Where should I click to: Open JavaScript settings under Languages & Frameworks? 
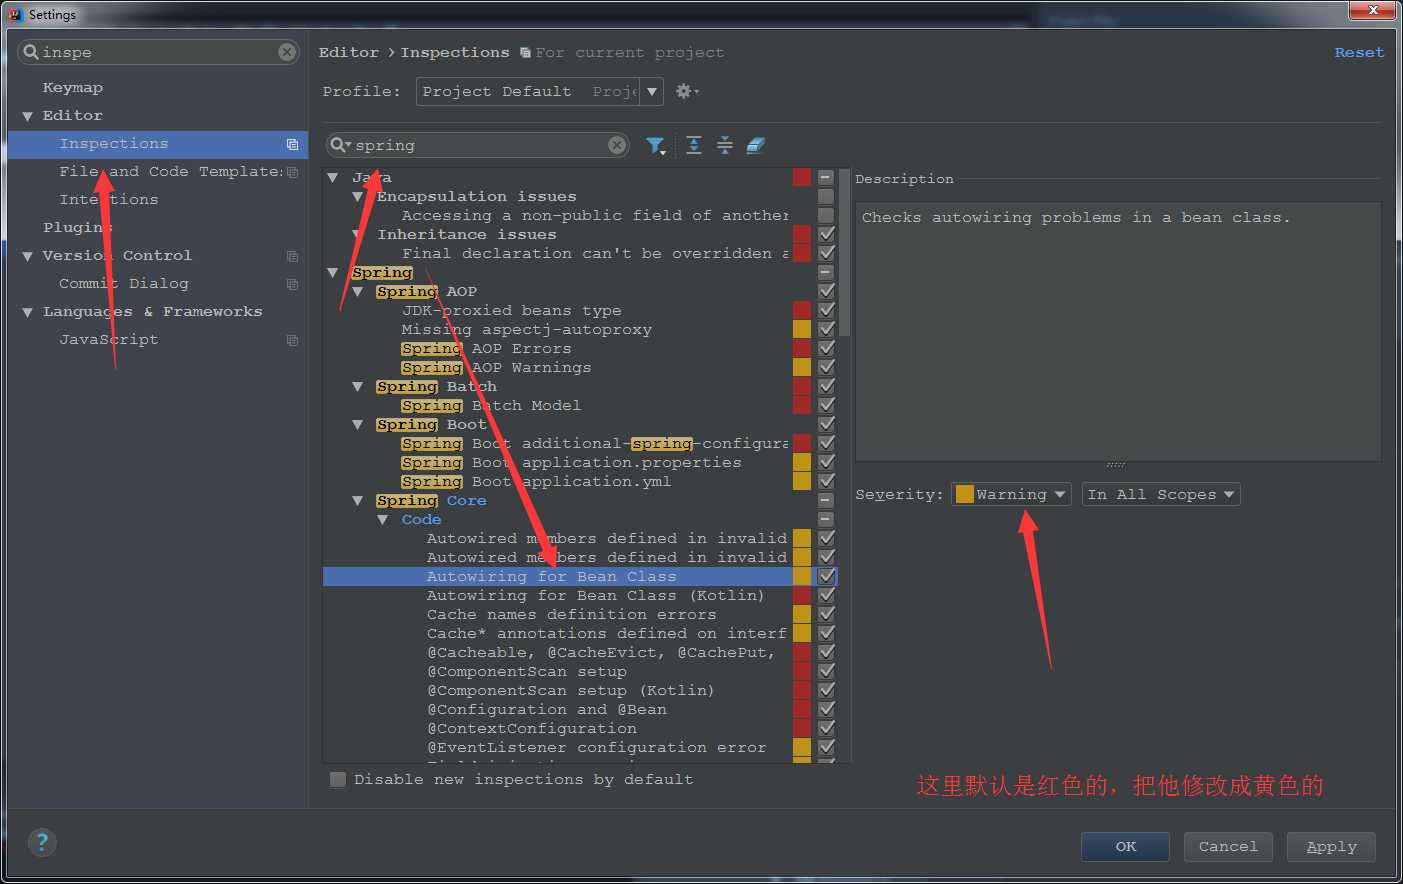pos(108,340)
